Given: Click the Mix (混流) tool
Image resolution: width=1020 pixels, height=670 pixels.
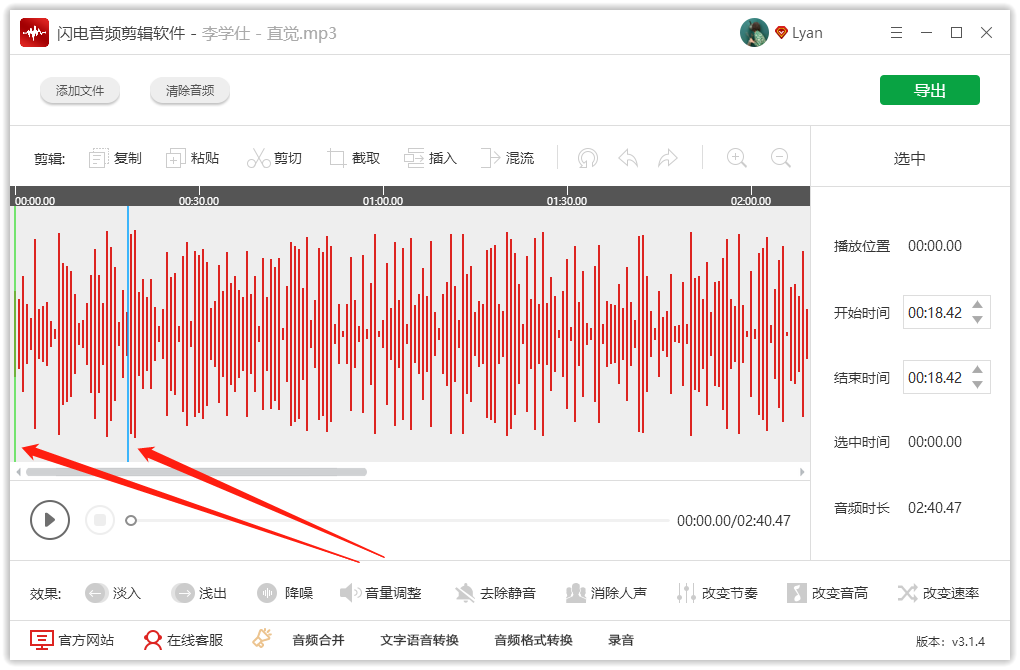Looking at the screenshot, I should [x=507, y=158].
